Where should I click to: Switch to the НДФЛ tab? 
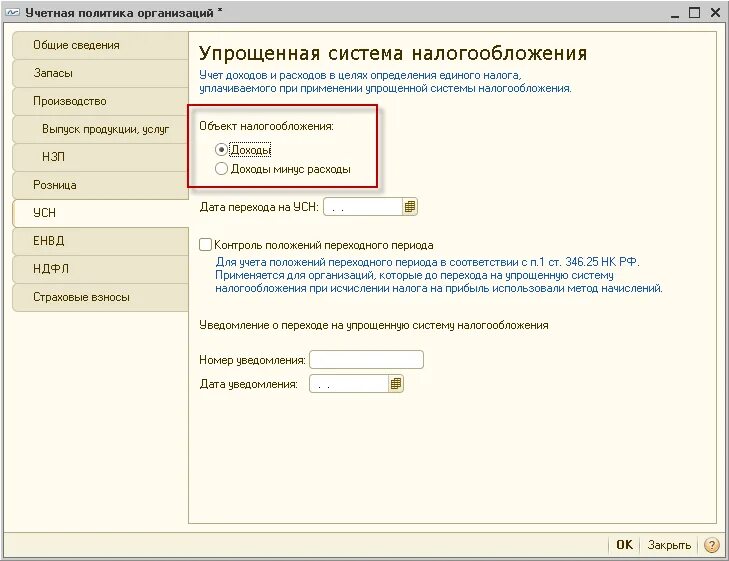point(100,269)
